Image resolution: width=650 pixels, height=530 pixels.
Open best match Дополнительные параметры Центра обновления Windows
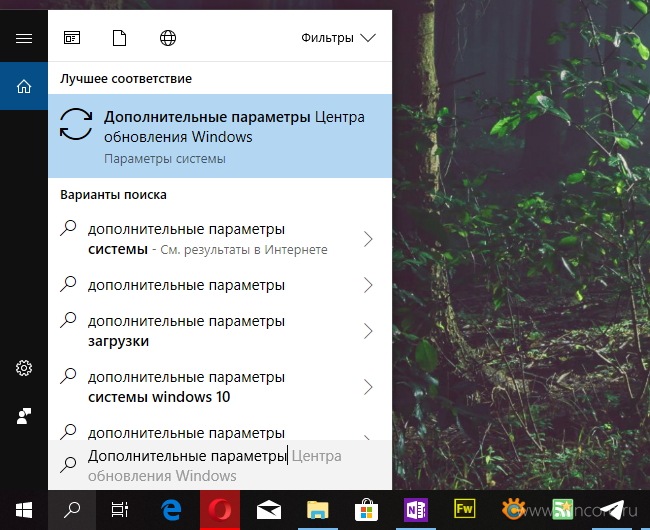(x=220, y=136)
